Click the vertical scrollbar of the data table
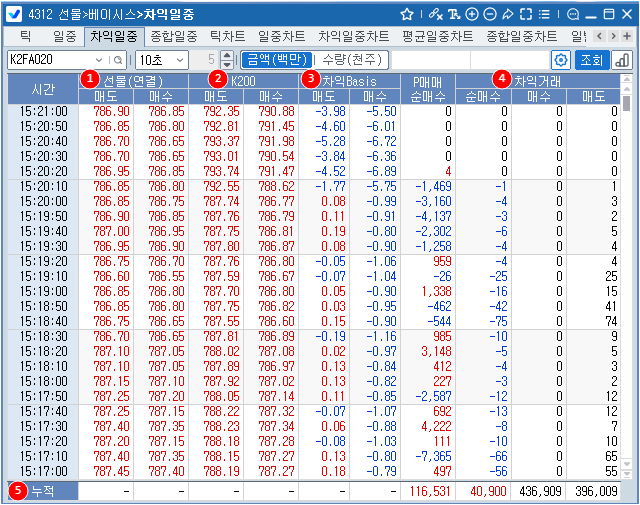Screen dimensions: 640x505 tap(627, 290)
